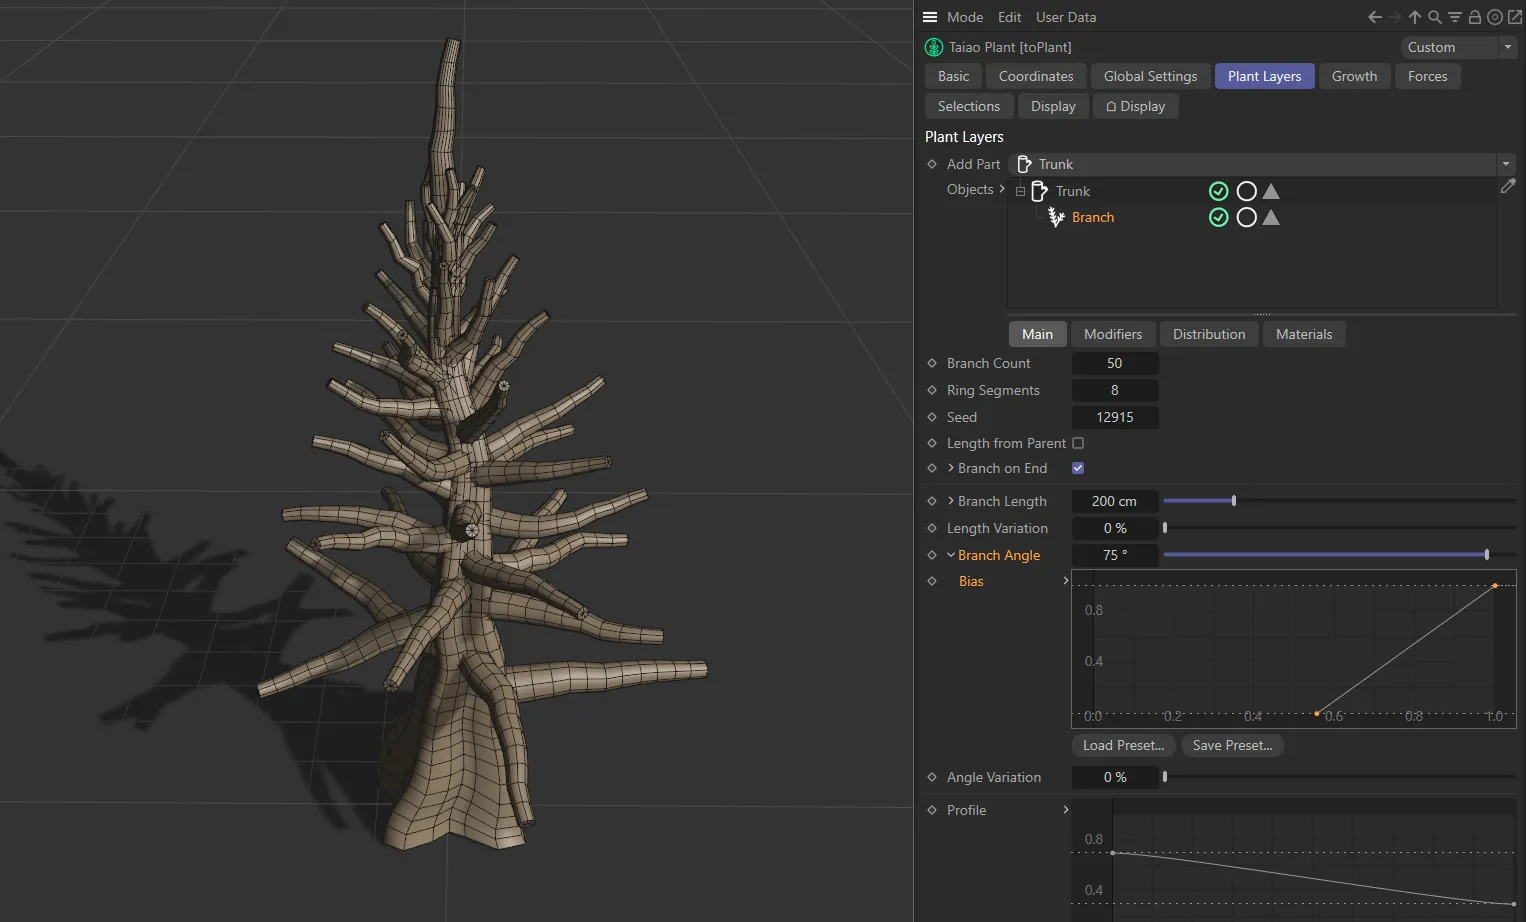Open the Add Part dropdown
1526x922 pixels.
click(x=1505, y=164)
